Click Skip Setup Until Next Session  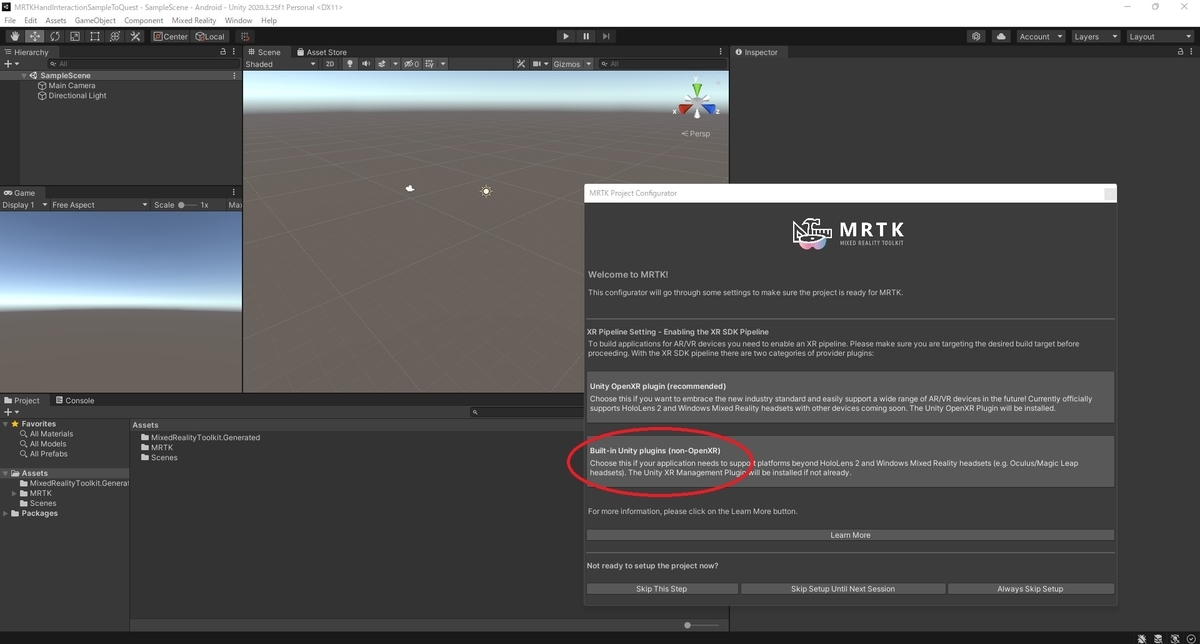(x=843, y=588)
